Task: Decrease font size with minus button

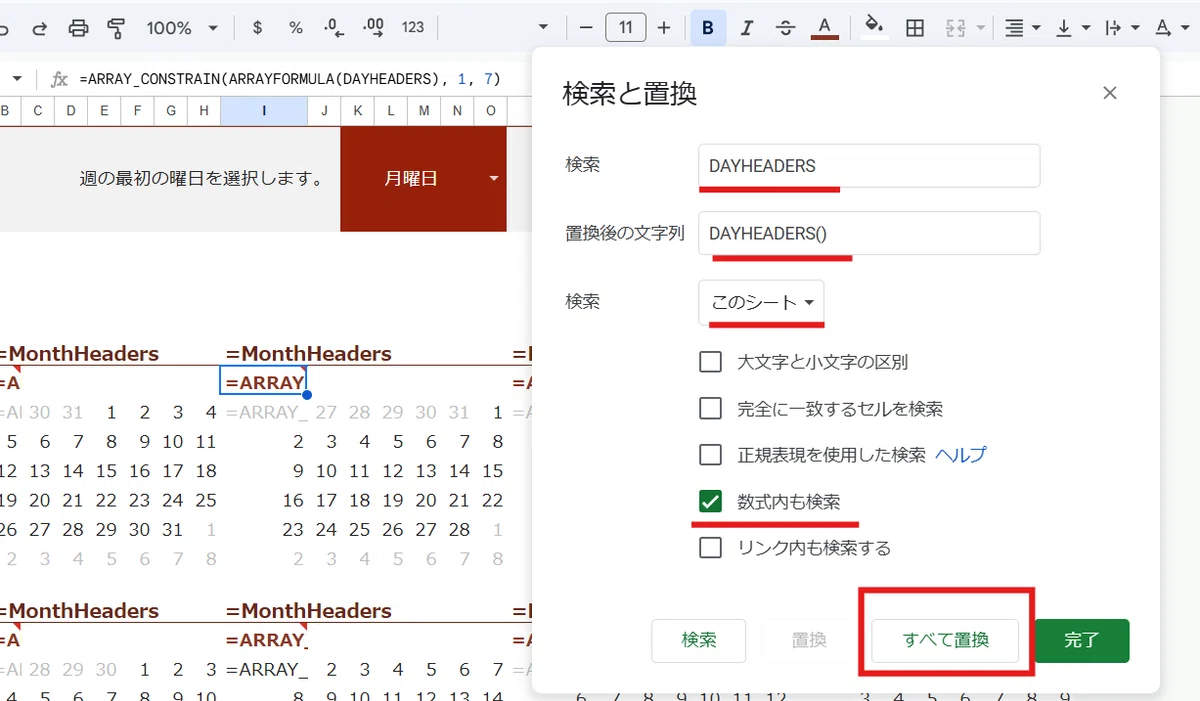Action: (586, 28)
